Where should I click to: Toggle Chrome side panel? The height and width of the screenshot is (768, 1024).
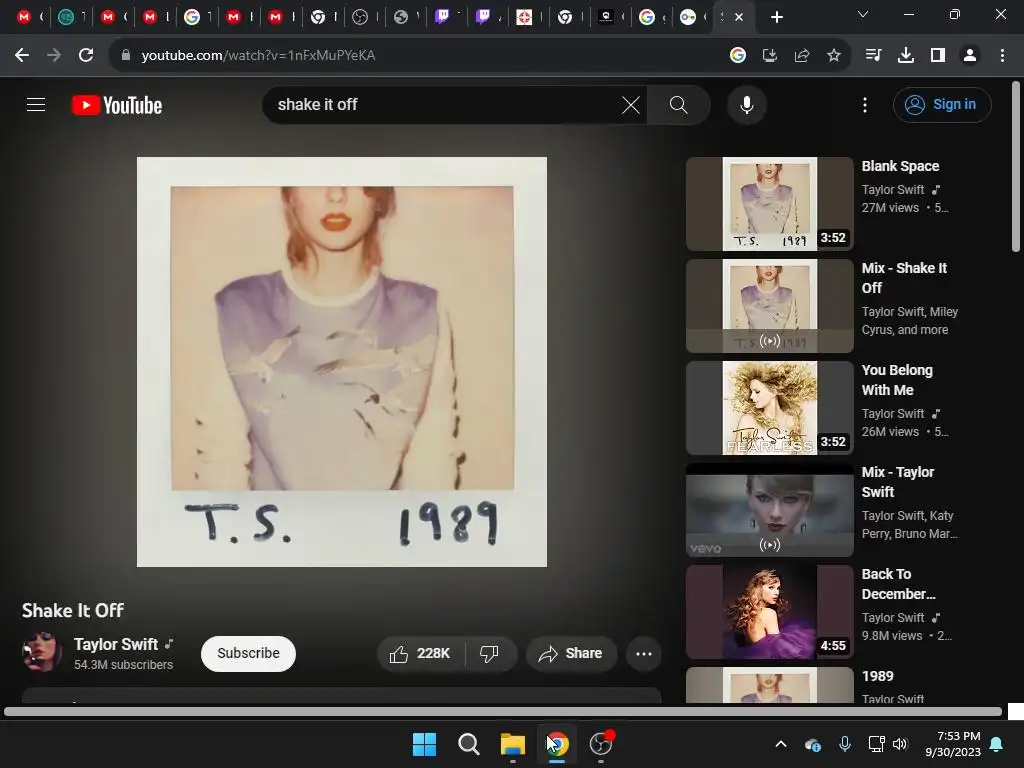click(x=938, y=56)
